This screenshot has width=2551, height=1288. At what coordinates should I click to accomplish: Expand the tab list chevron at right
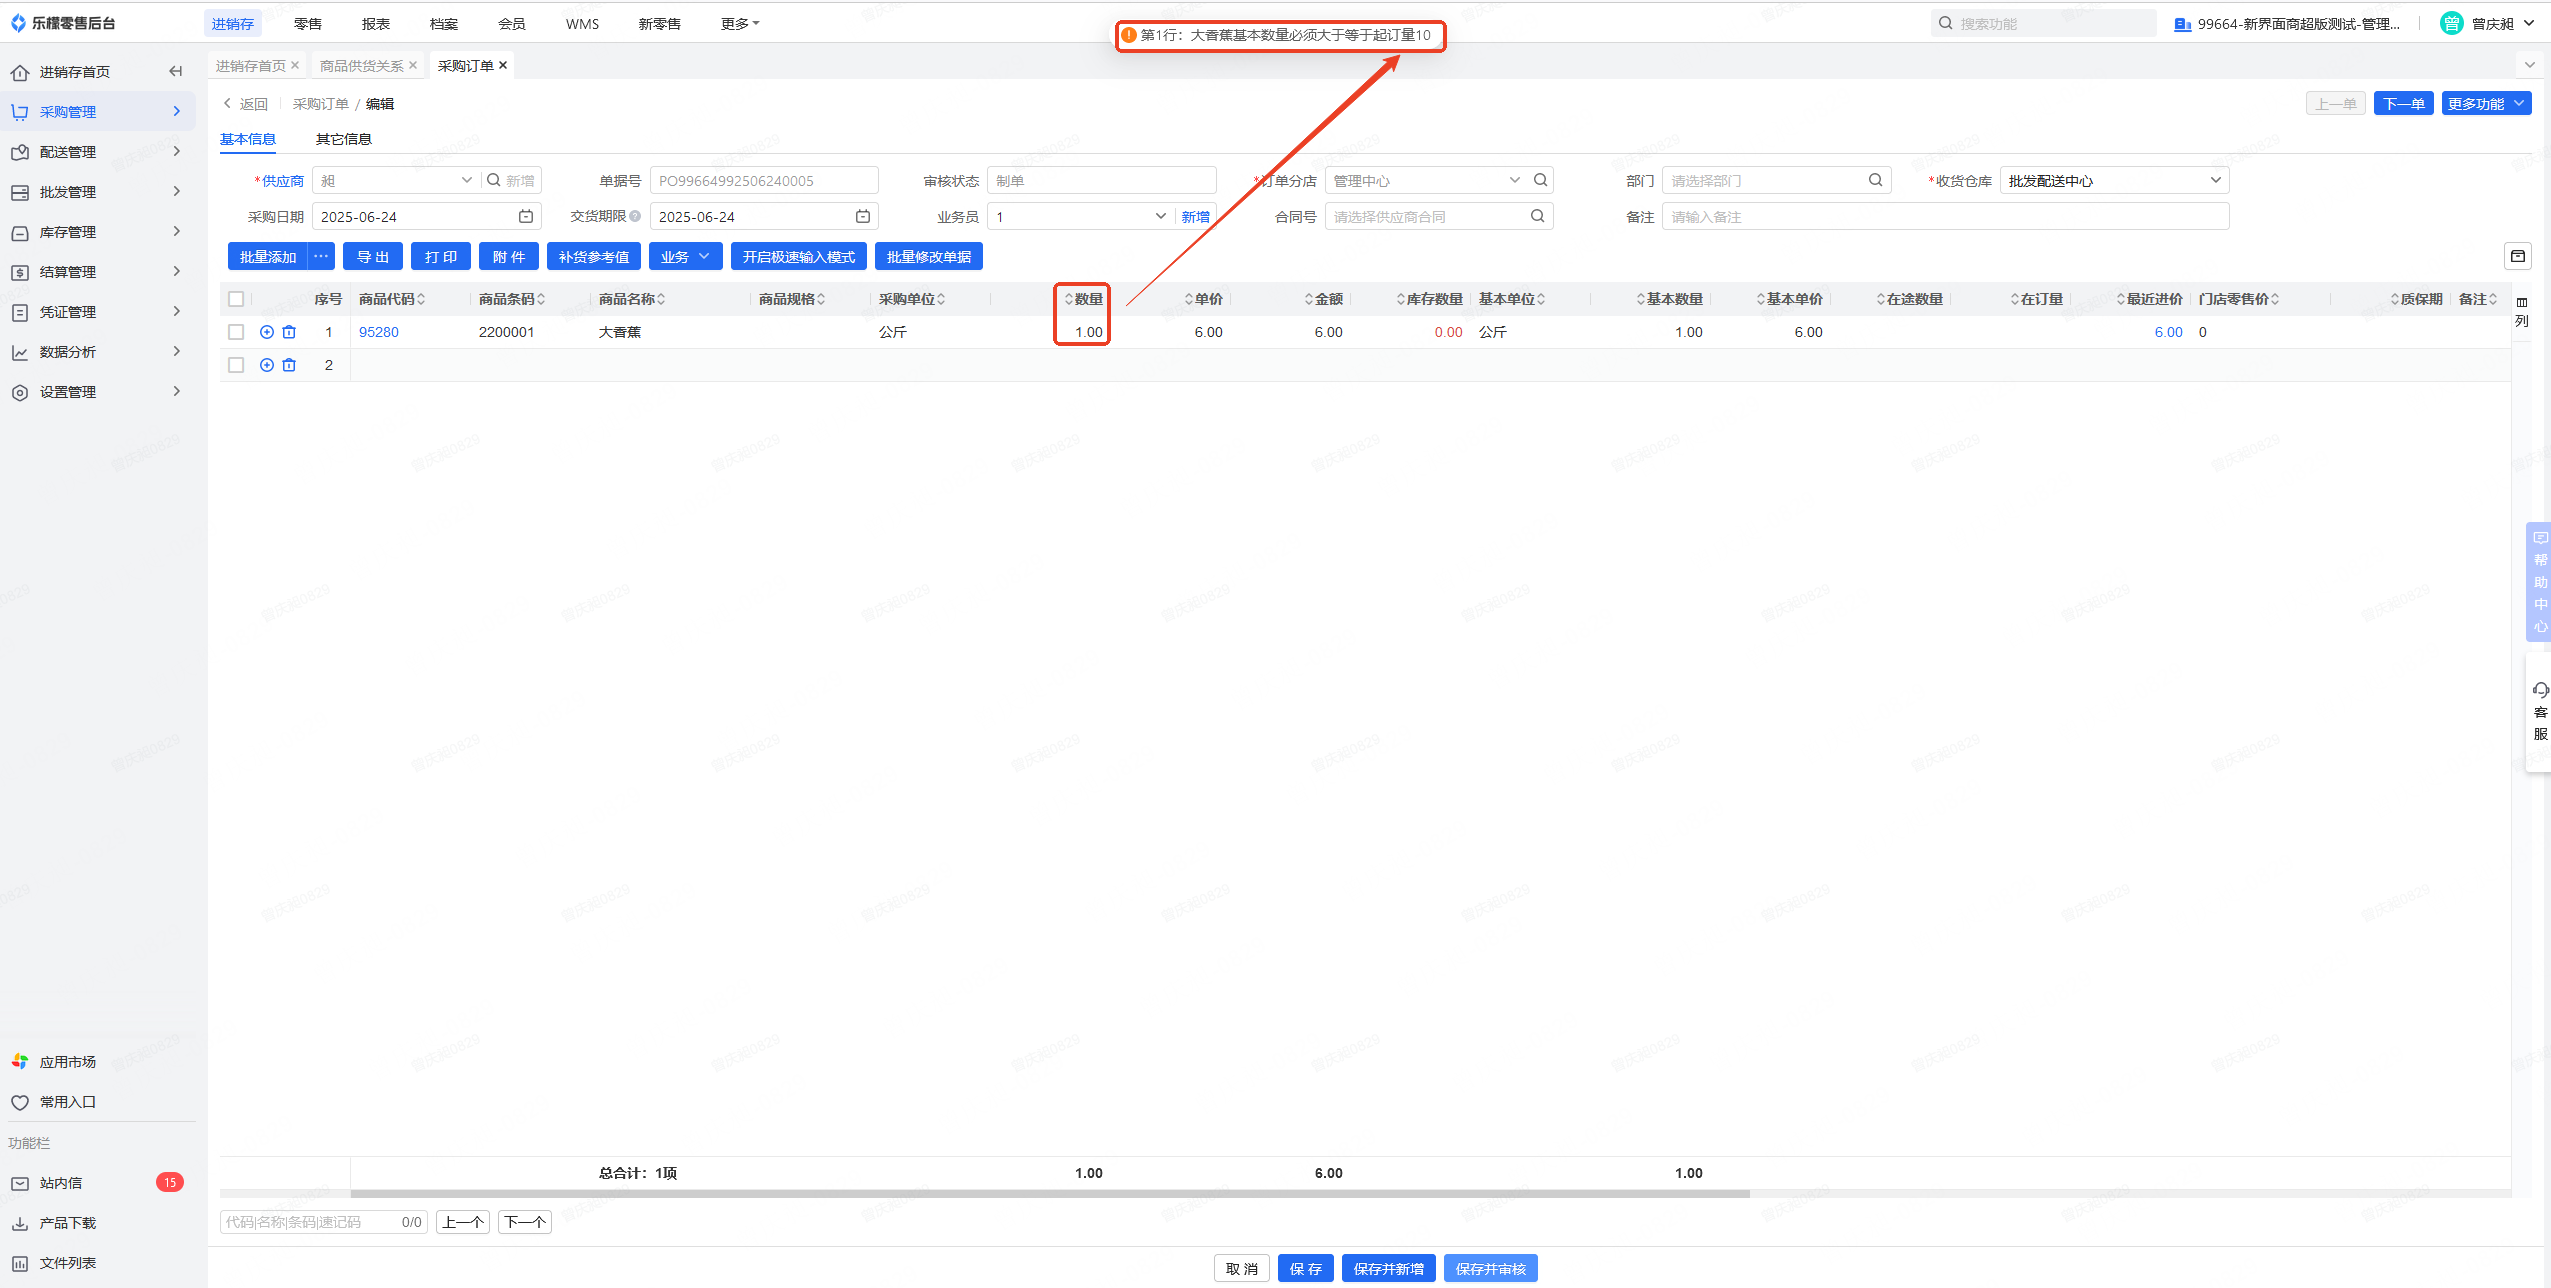2529,65
